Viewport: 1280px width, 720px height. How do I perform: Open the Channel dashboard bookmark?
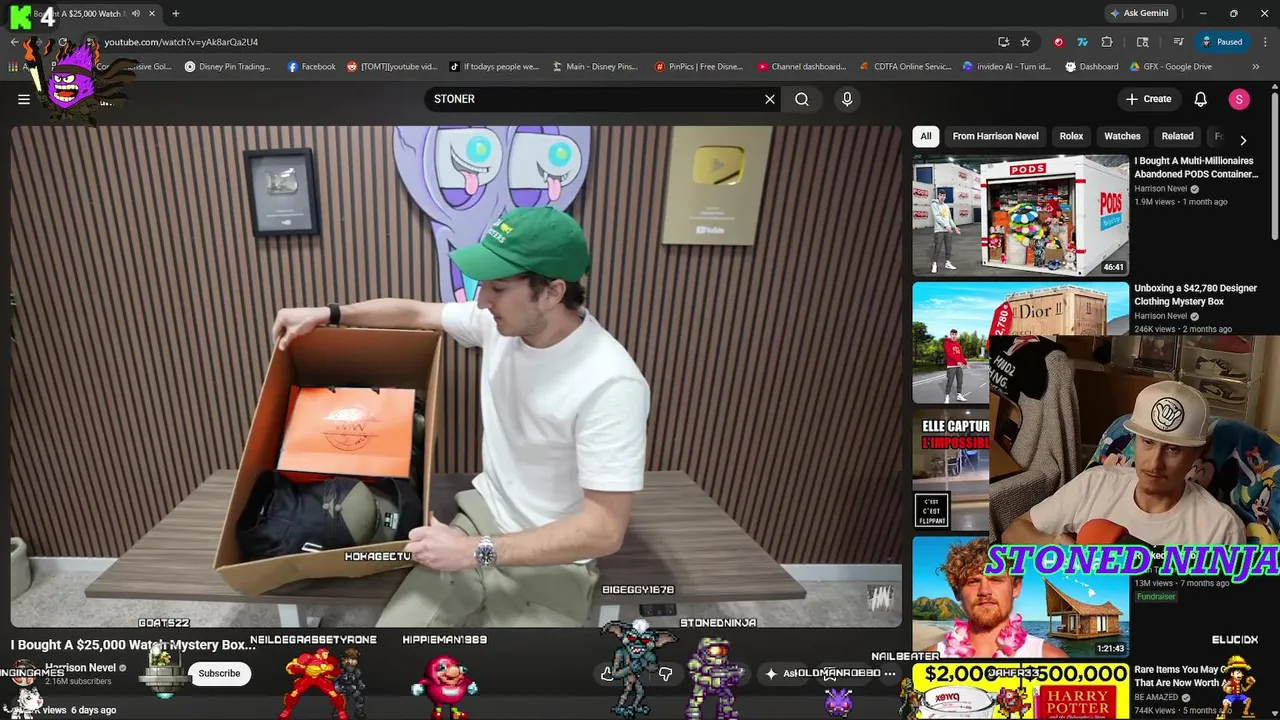coord(802,67)
